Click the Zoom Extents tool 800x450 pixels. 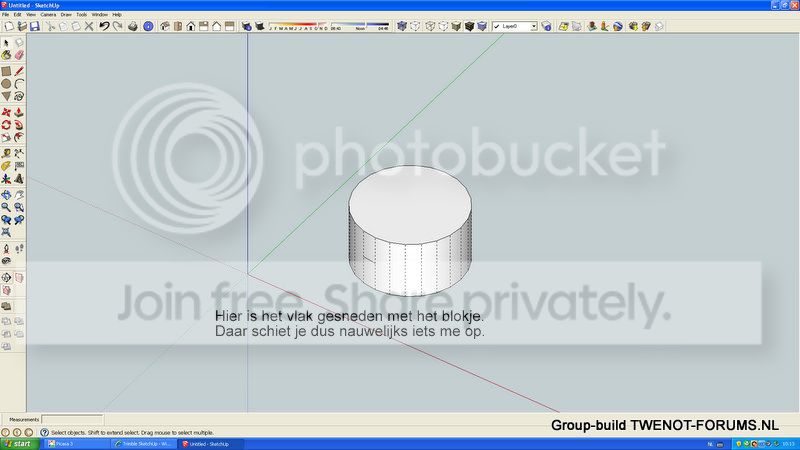(6, 232)
